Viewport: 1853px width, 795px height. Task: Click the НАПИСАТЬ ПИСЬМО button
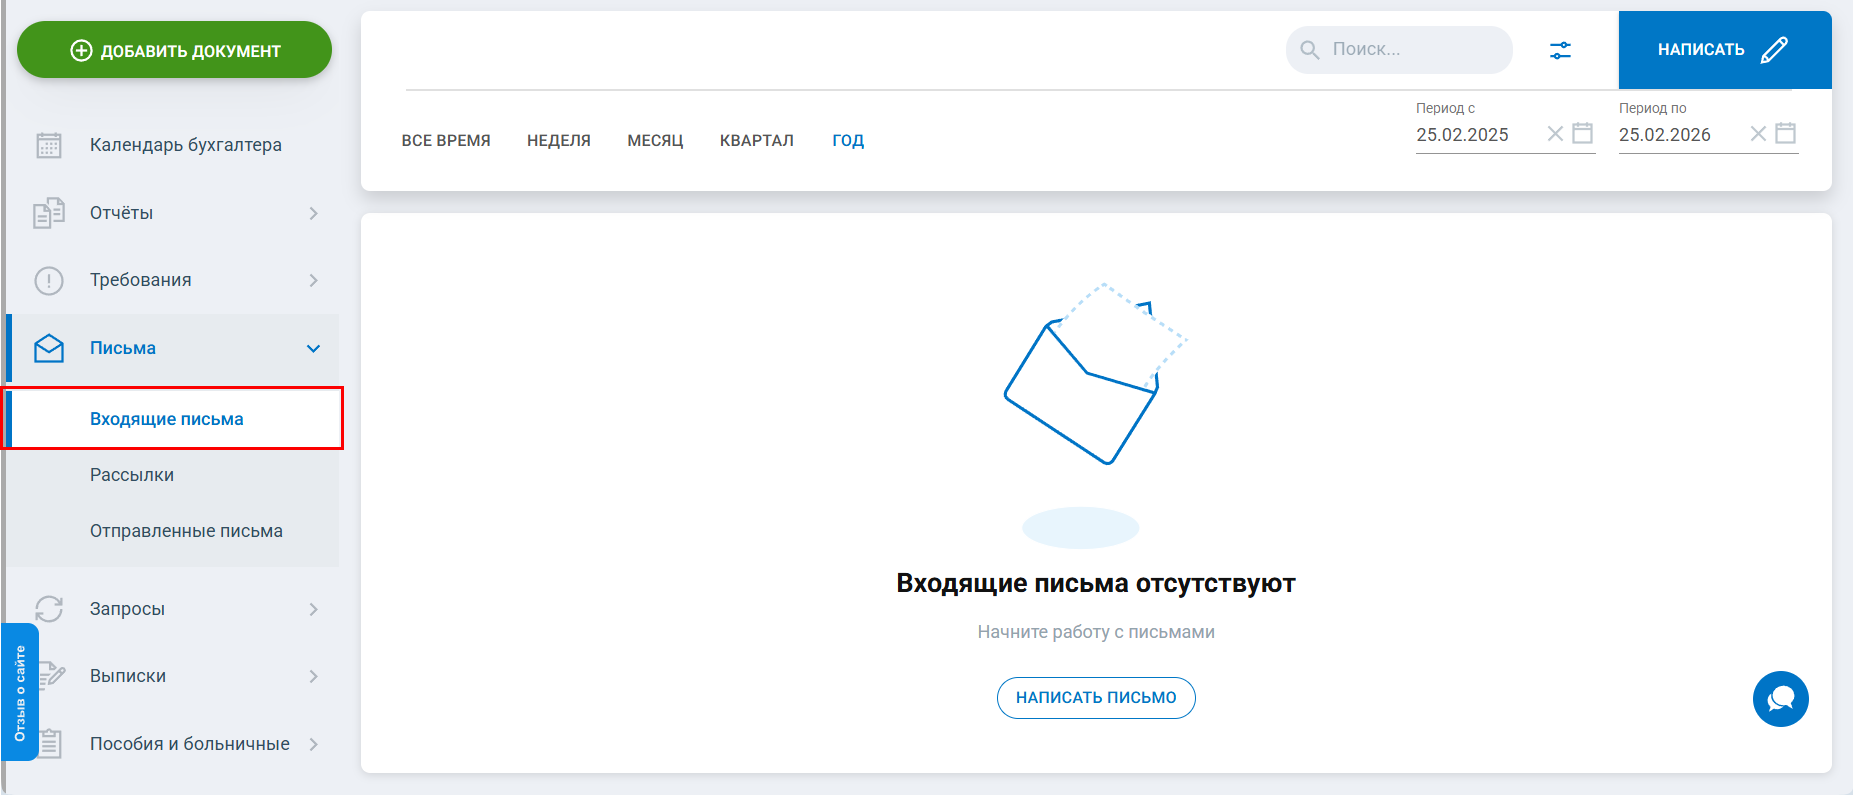[1096, 698]
